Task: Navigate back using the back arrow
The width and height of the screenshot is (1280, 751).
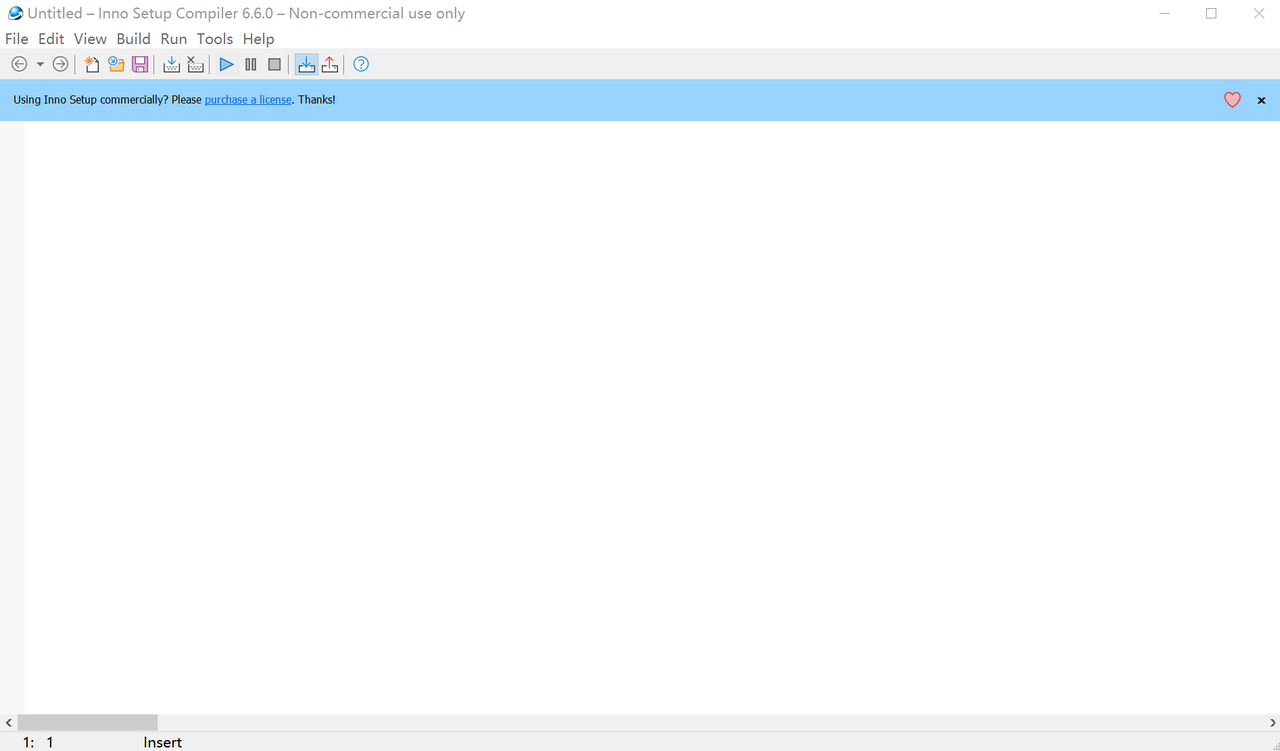Action: [x=18, y=64]
